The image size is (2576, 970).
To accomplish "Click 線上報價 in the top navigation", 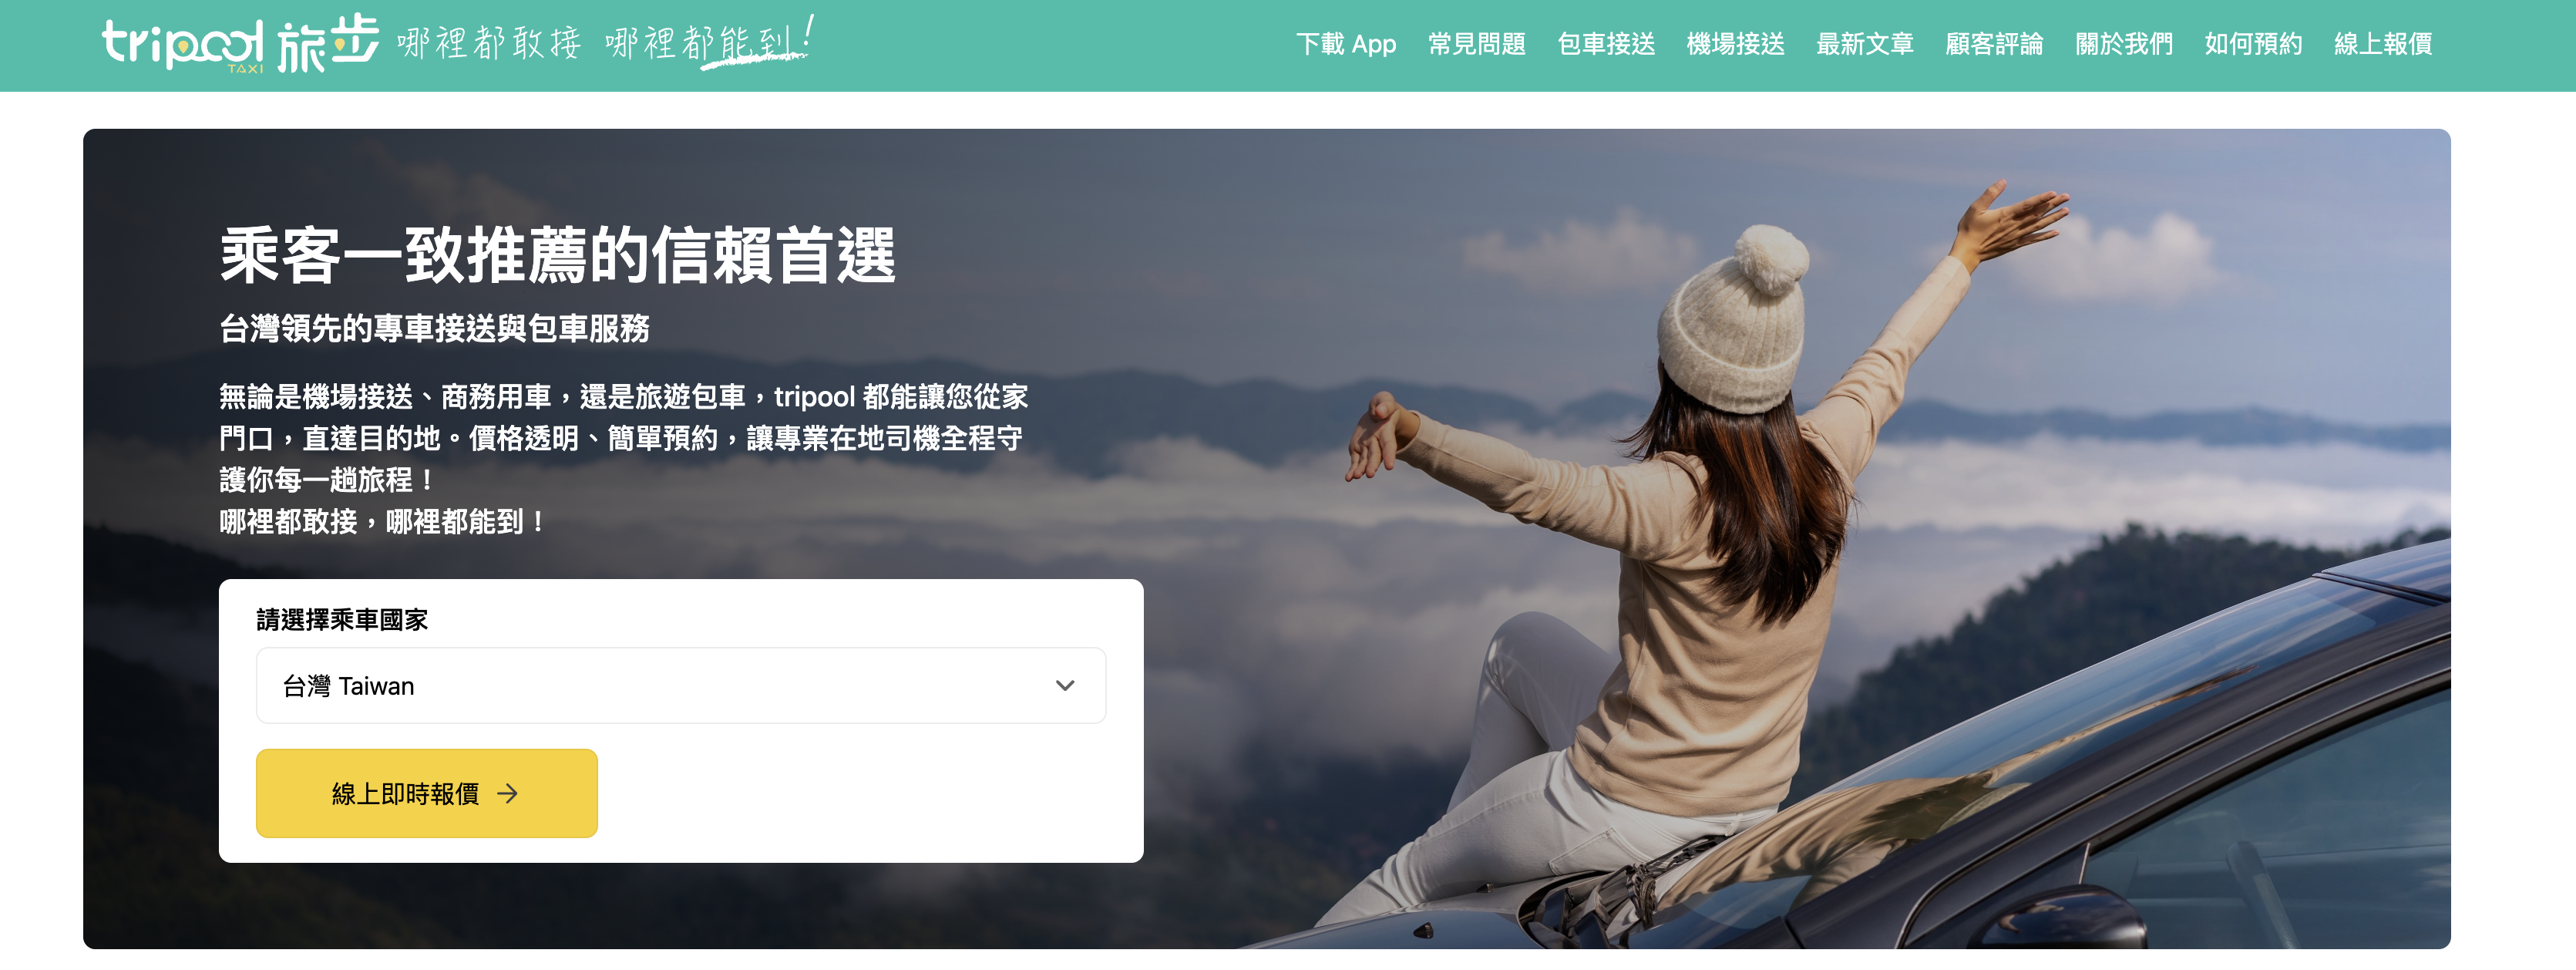I will (2383, 44).
